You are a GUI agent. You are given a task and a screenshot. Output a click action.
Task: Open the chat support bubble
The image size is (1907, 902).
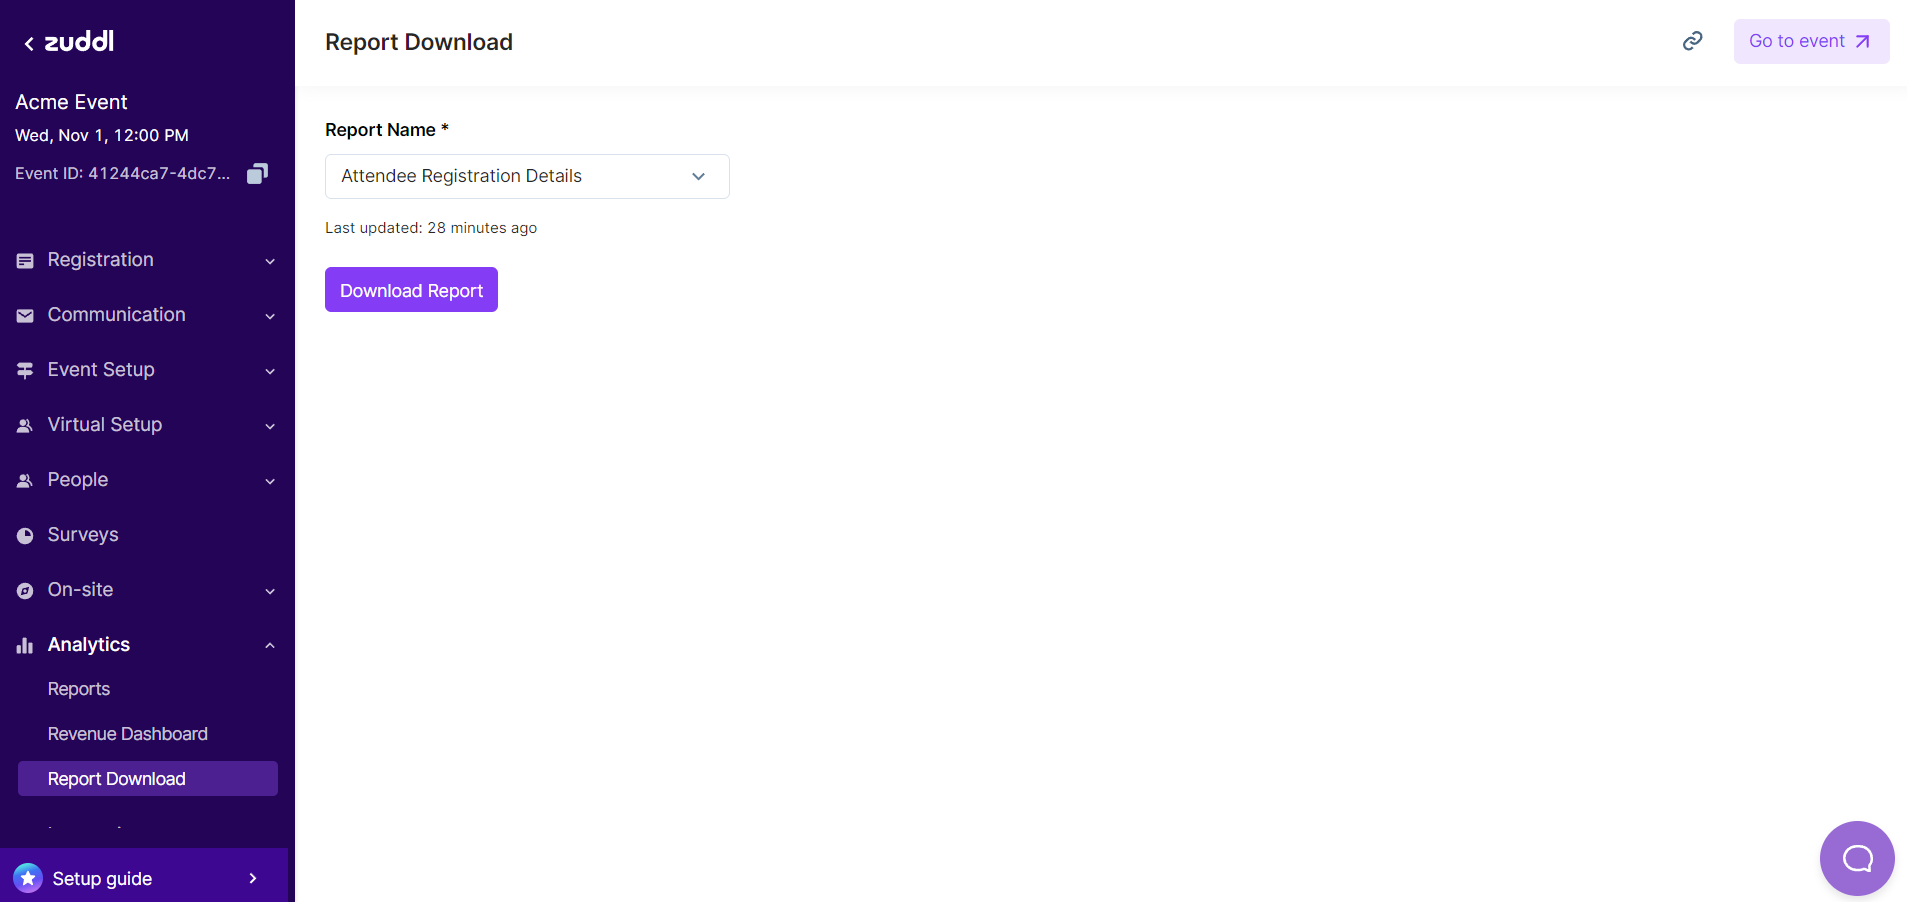point(1856,858)
